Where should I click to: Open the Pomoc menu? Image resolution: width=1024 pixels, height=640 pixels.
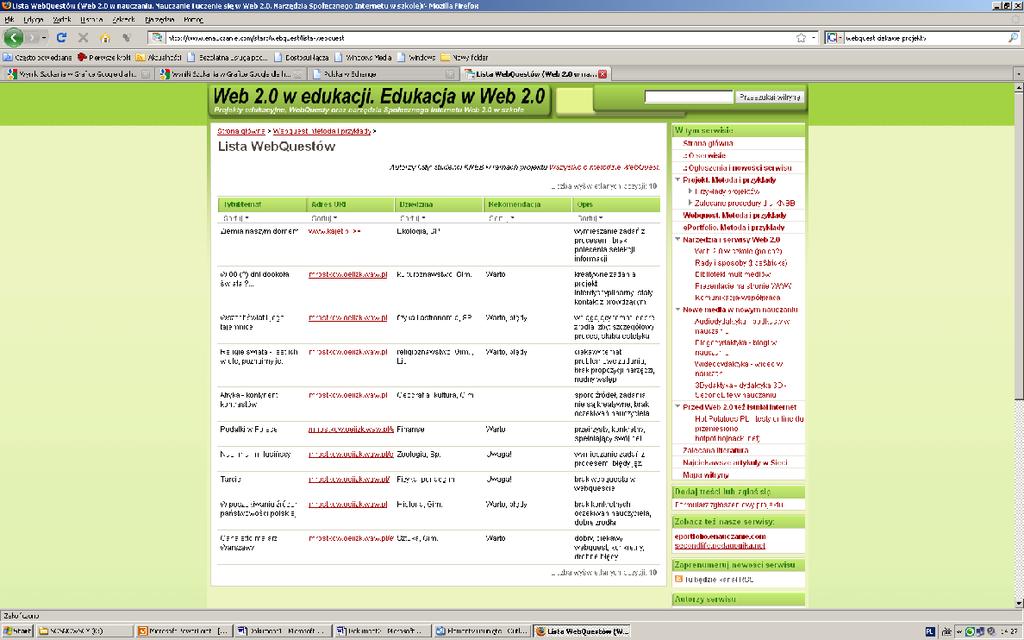193,20
